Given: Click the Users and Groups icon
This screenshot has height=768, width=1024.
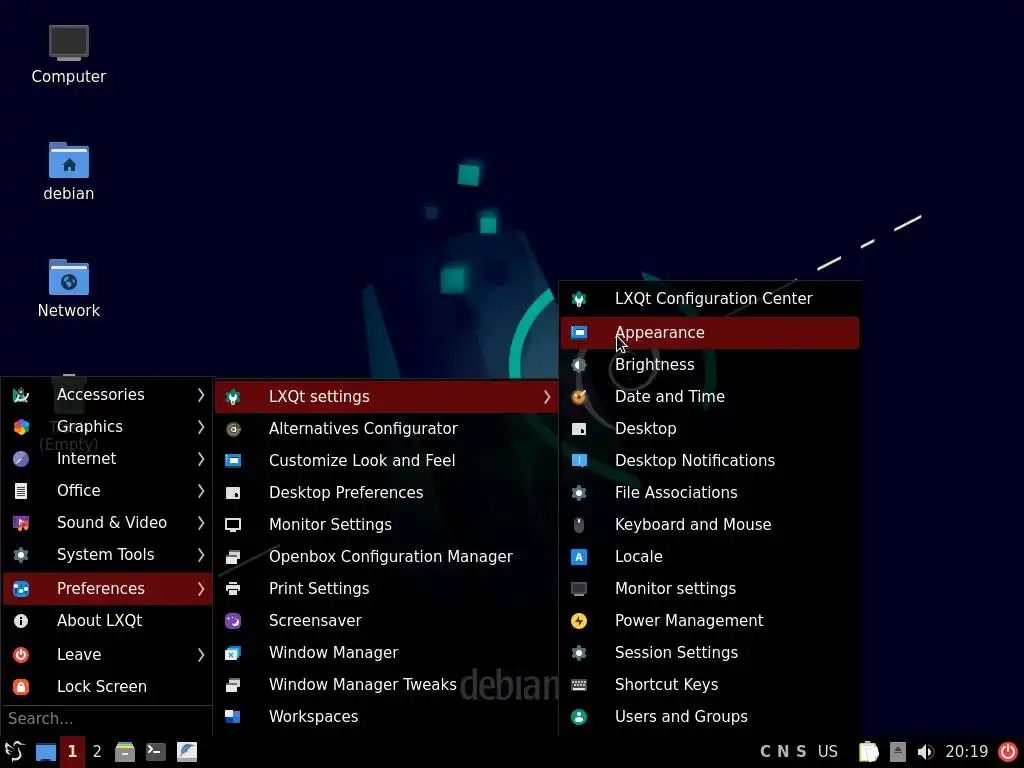Looking at the screenshot, I should [x=579, y=717].
